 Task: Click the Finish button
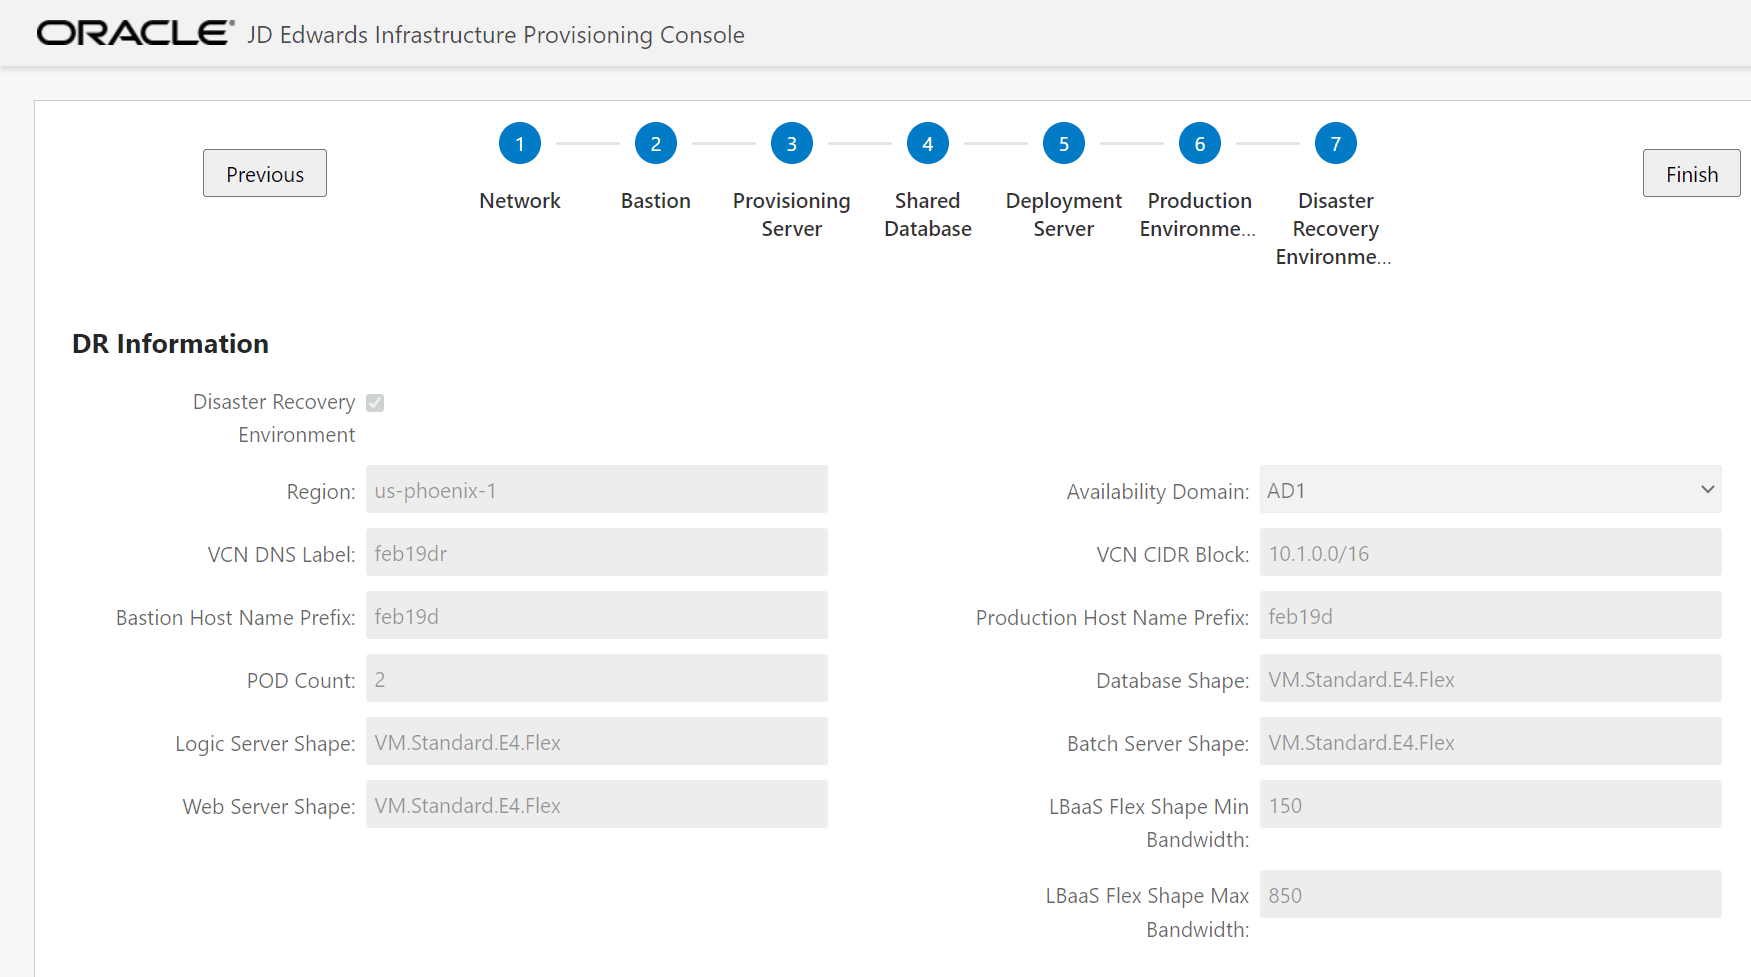pos(1690,172)
